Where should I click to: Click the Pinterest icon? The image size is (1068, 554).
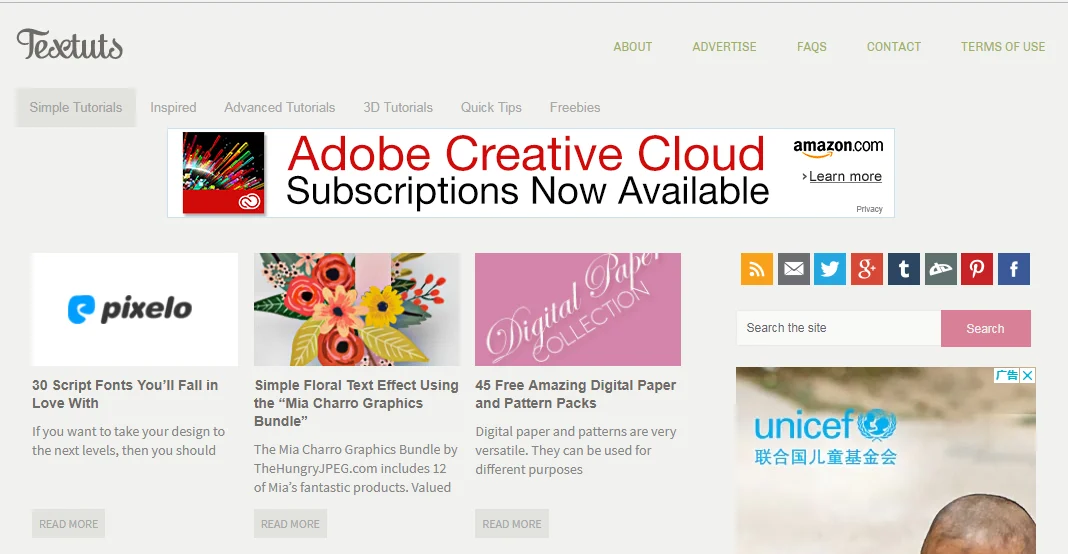pyautogui.click(x=977, y=269)
